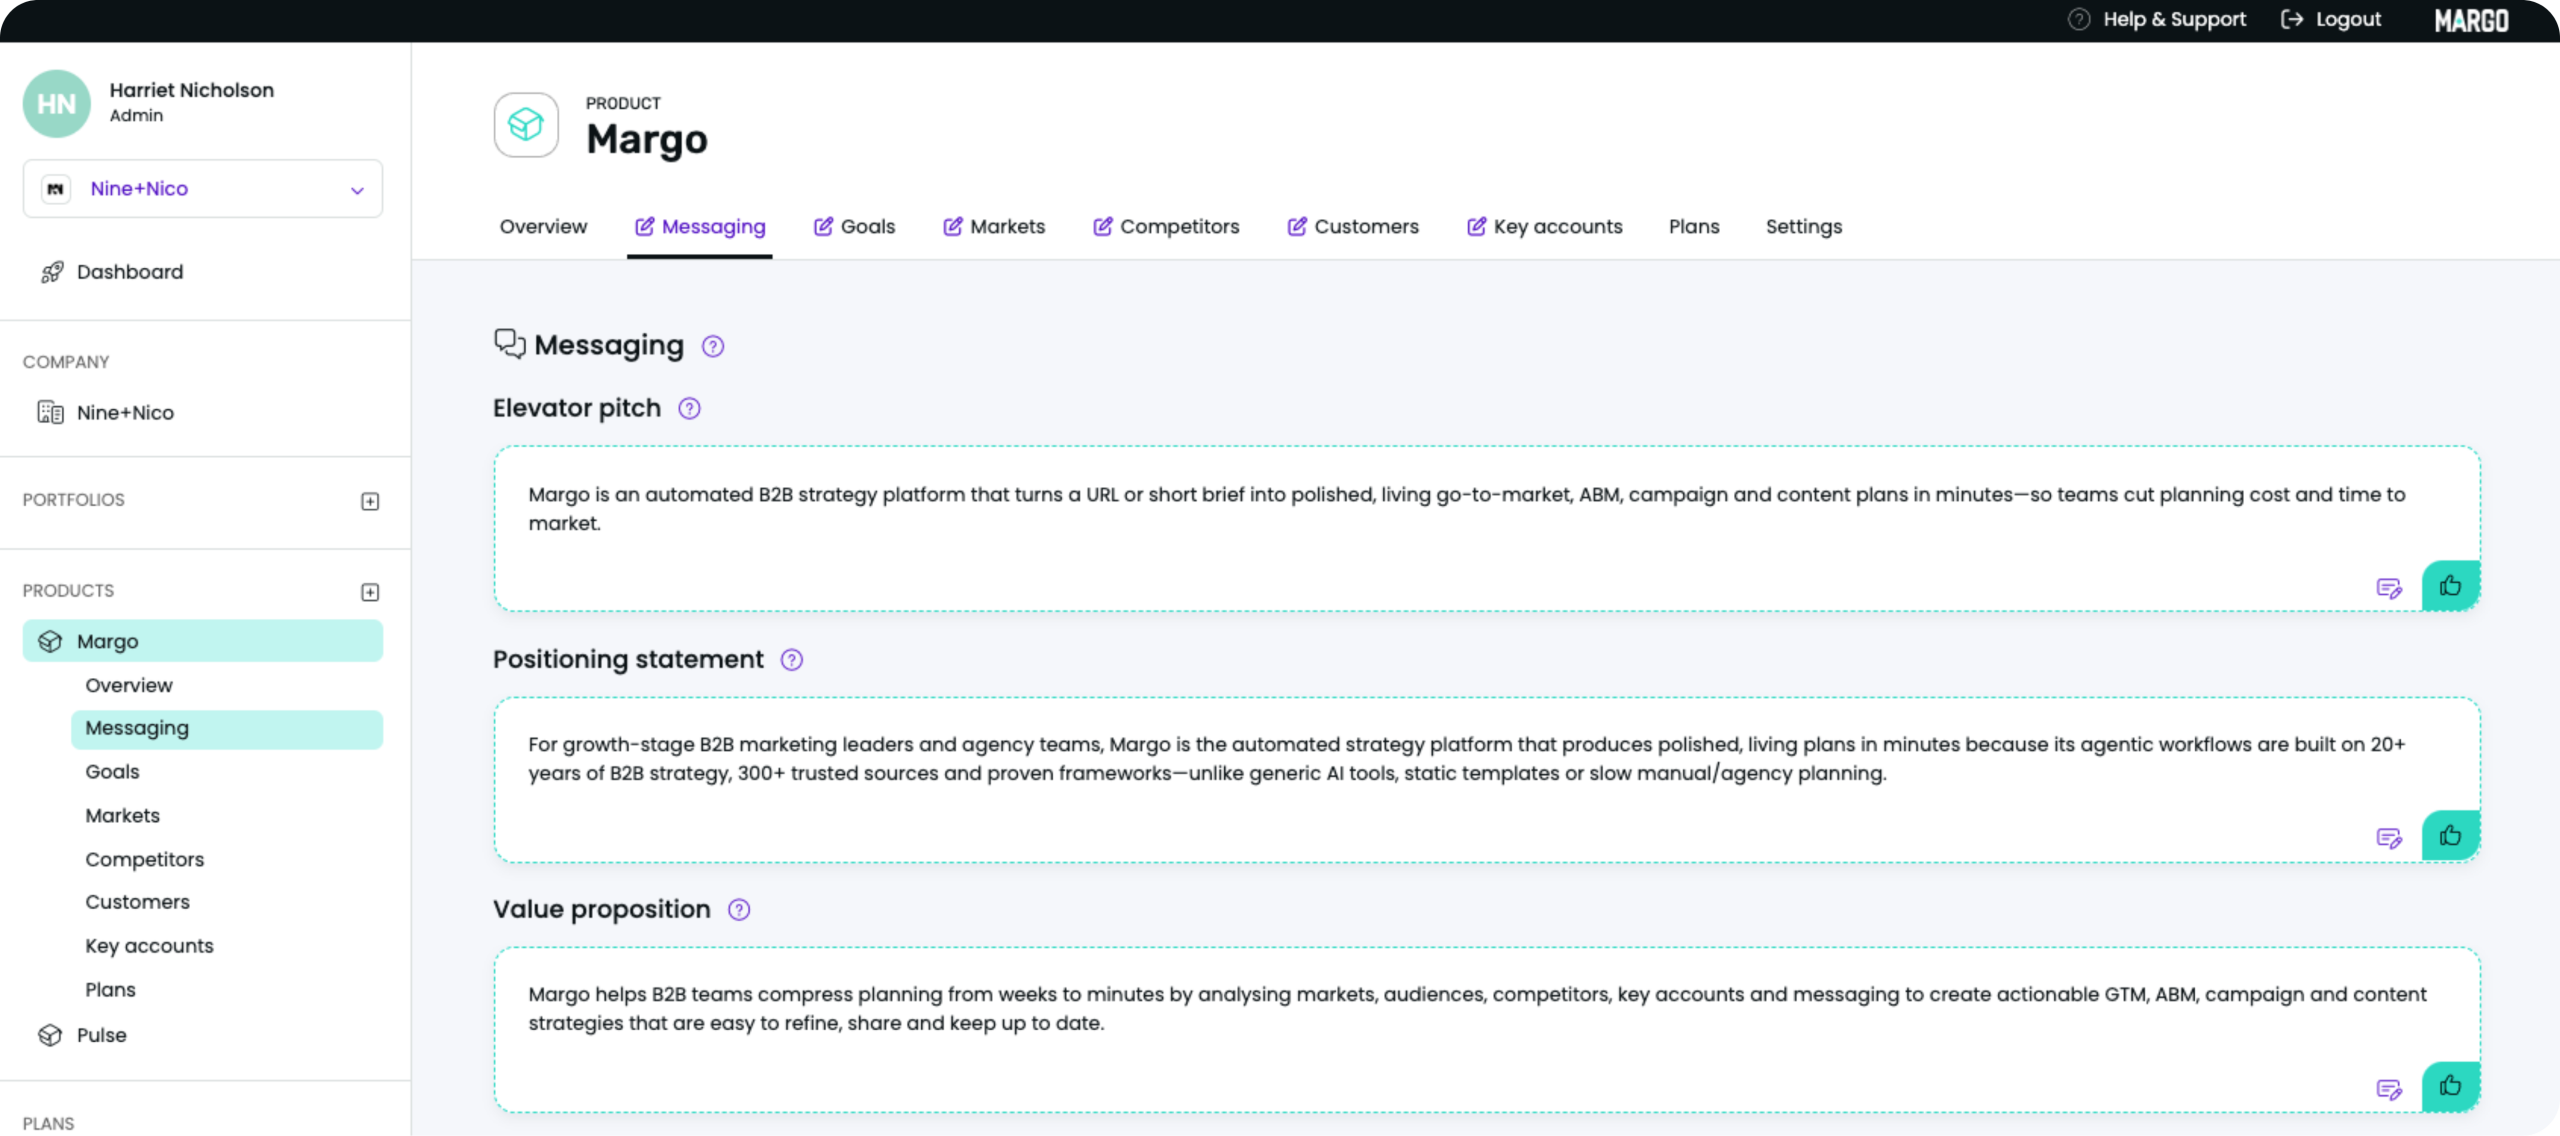Open the Customers tab

[x=1353, y=227]
